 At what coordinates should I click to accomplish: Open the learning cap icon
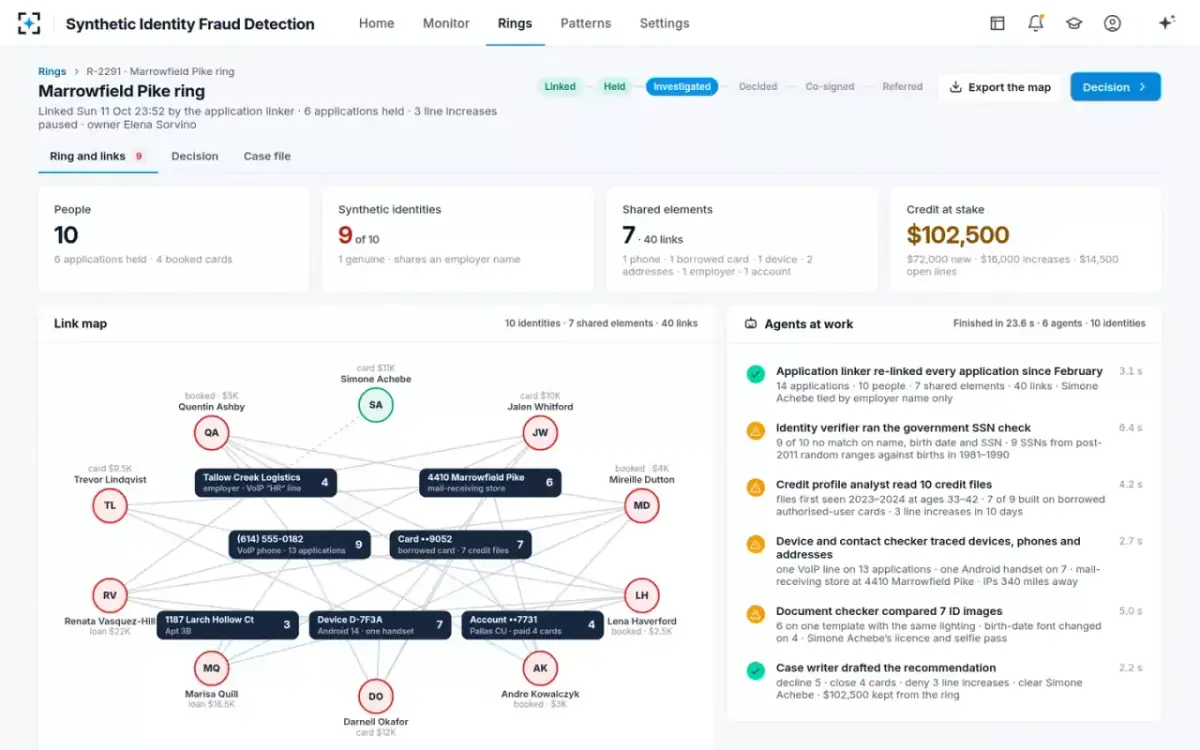point(1074,23)
